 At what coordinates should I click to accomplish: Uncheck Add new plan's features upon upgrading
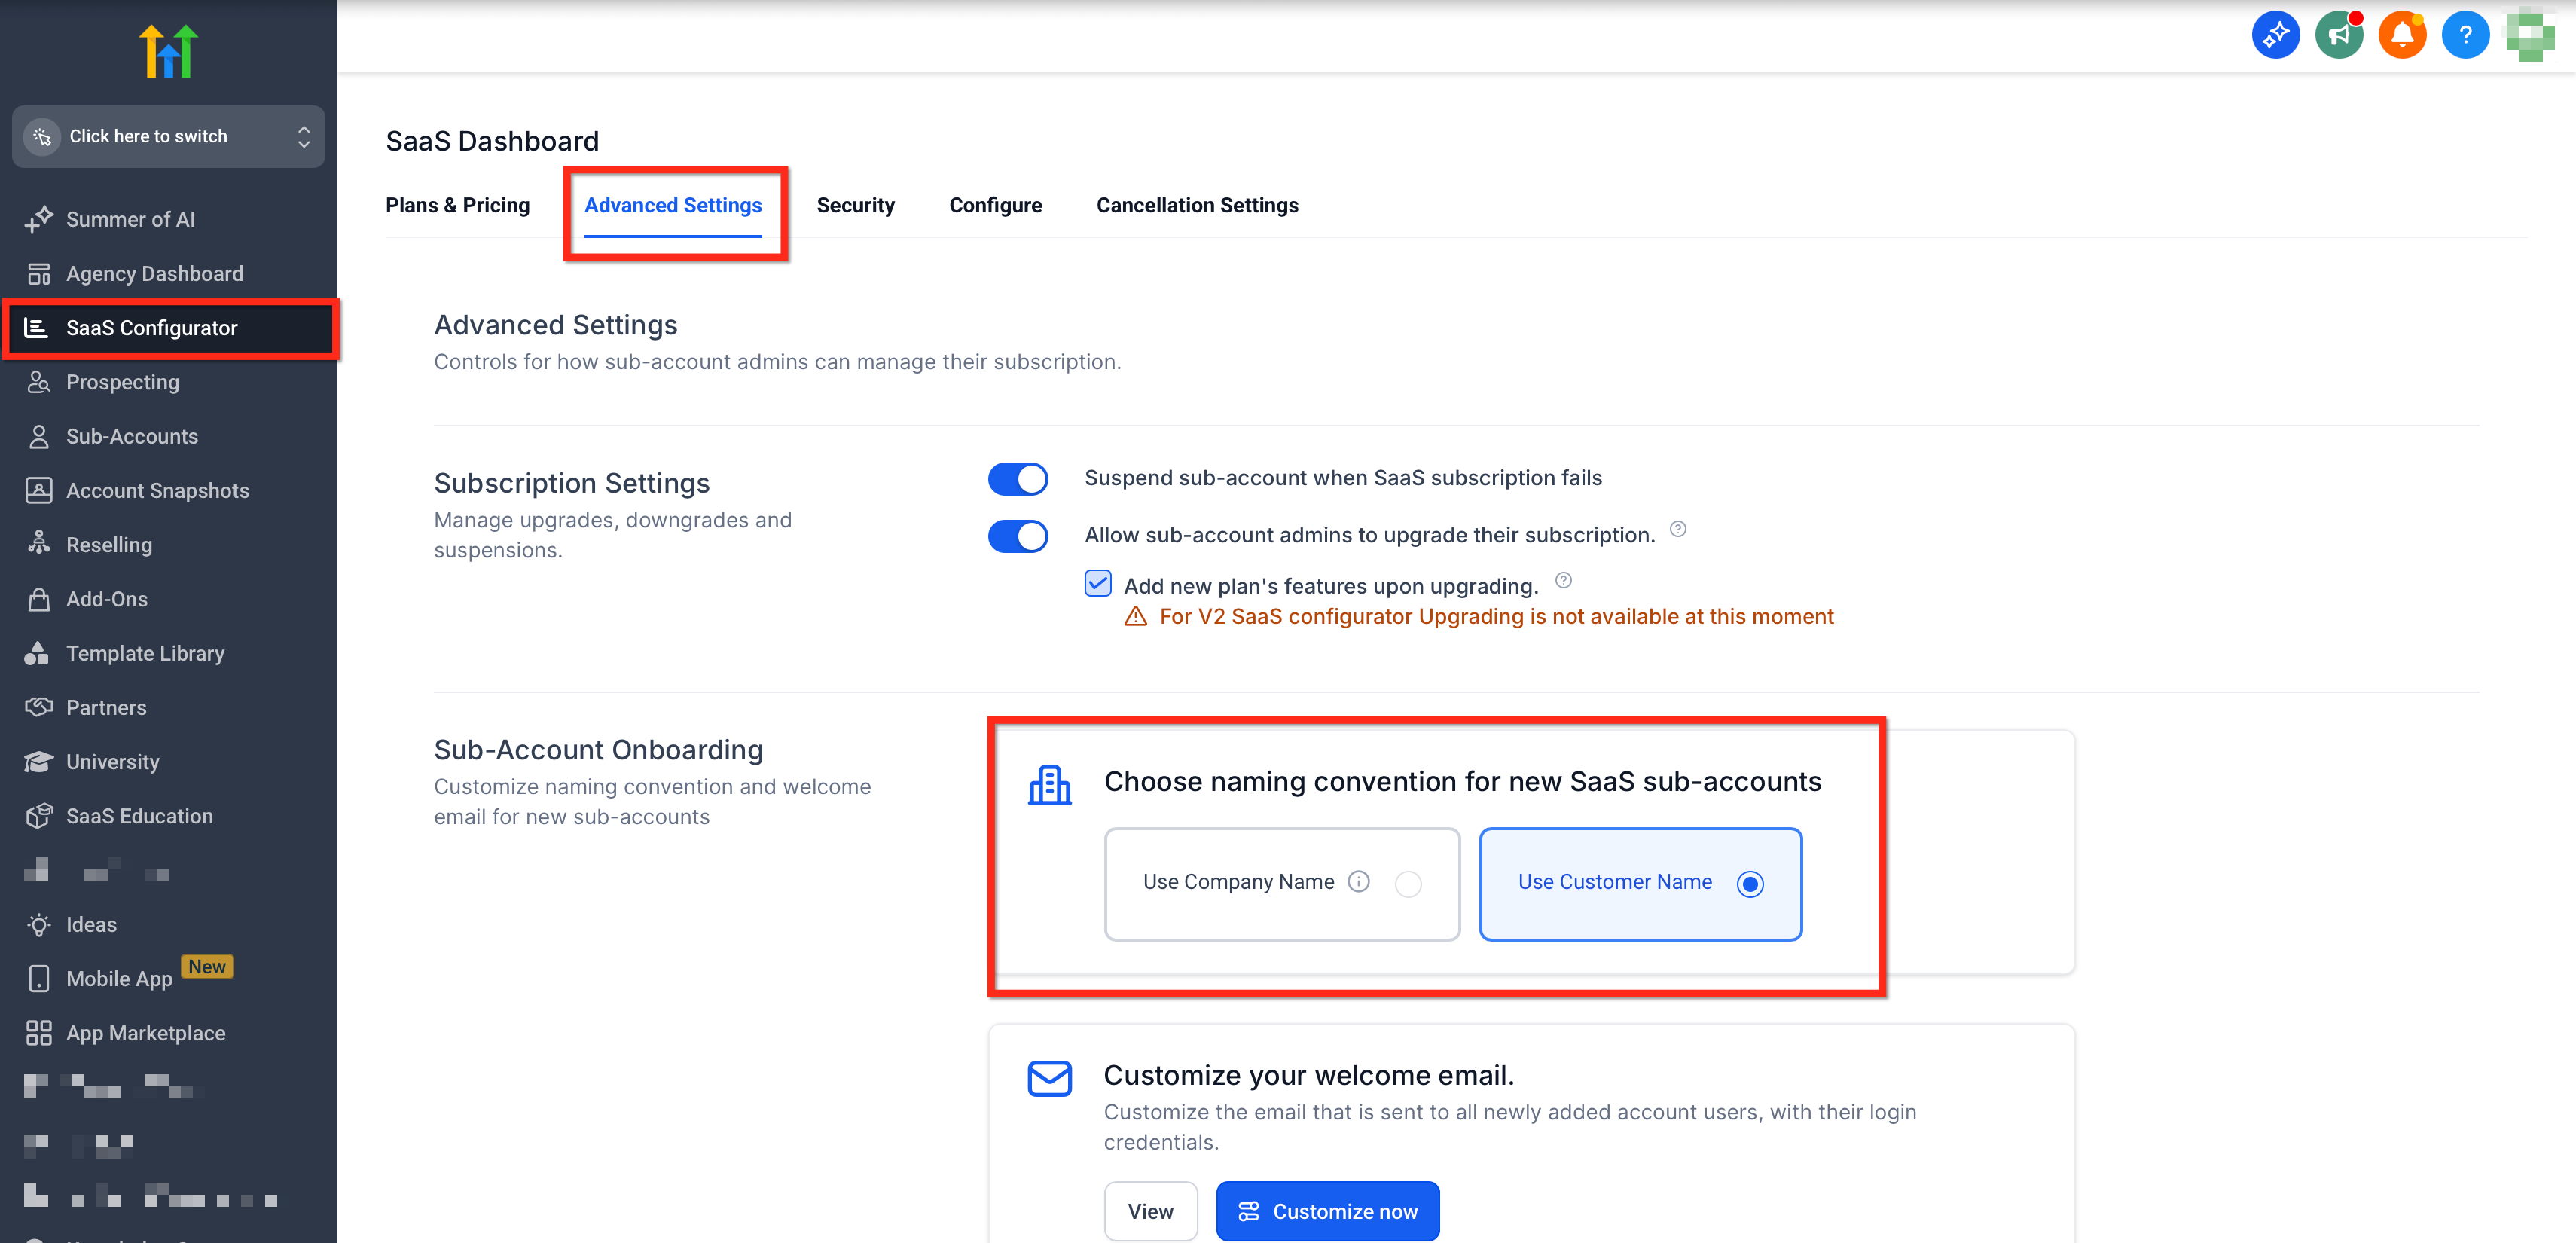1097,583
